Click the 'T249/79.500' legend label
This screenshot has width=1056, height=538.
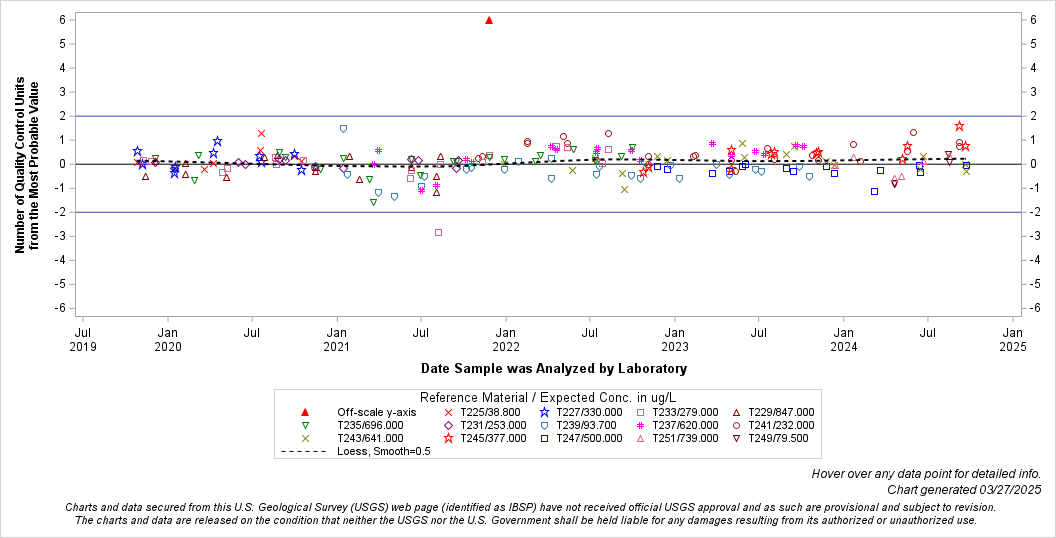click(x=779, y=438)
